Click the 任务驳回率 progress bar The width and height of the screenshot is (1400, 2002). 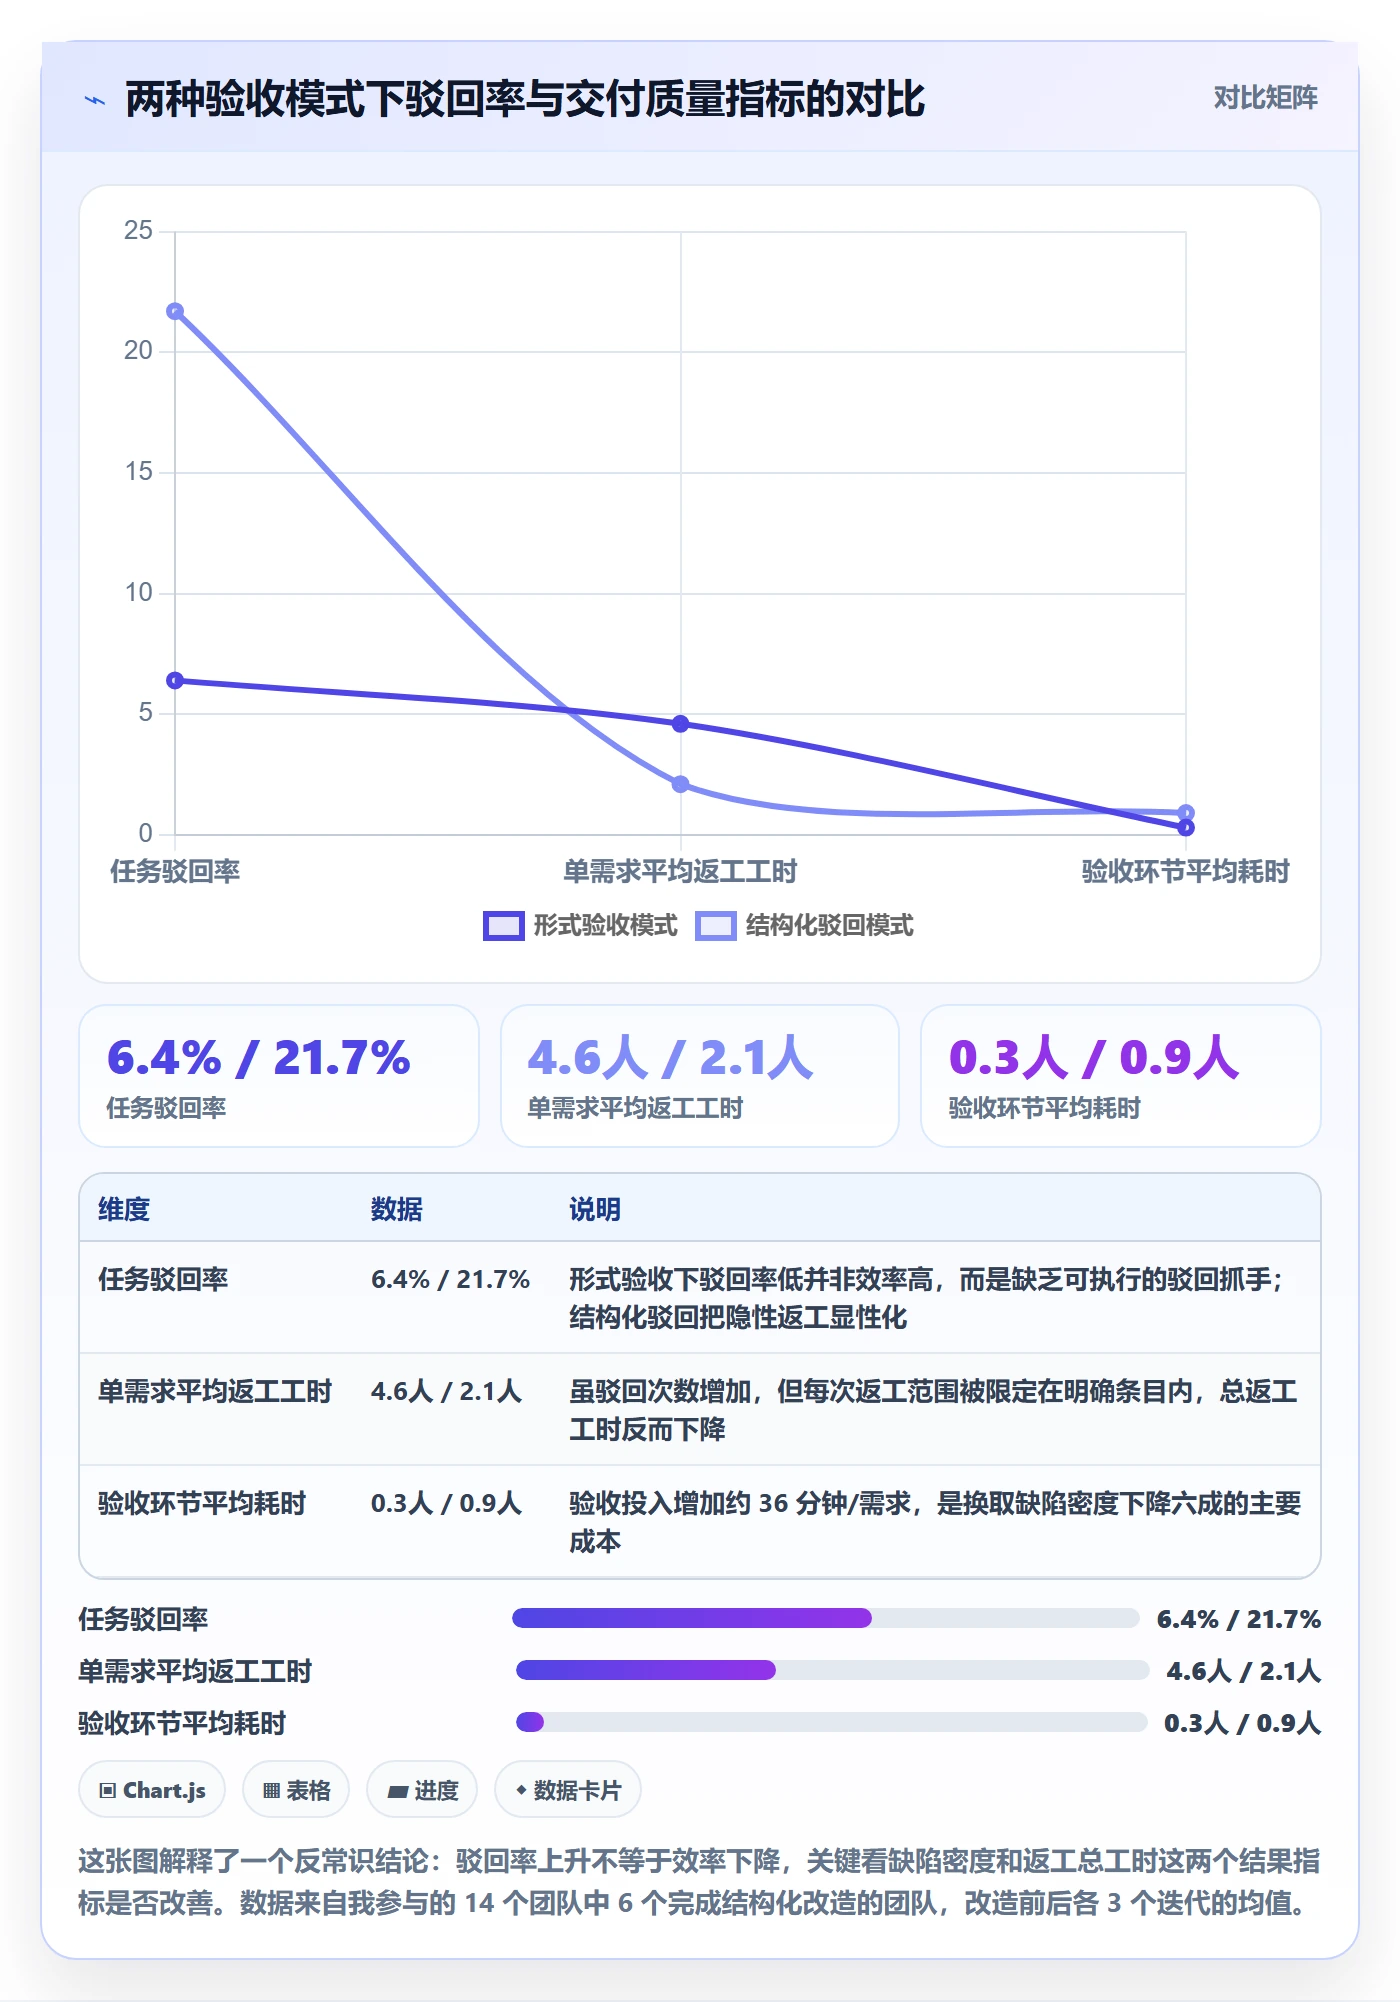[826, 1618]
